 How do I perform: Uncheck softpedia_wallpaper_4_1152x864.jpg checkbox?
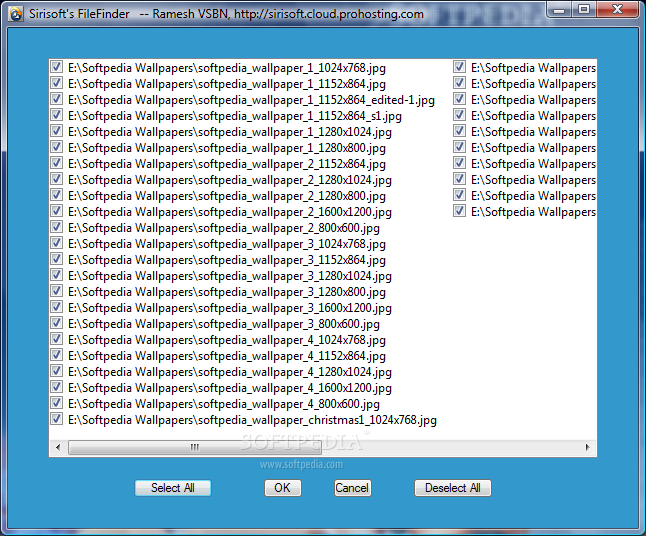point(56,355)
